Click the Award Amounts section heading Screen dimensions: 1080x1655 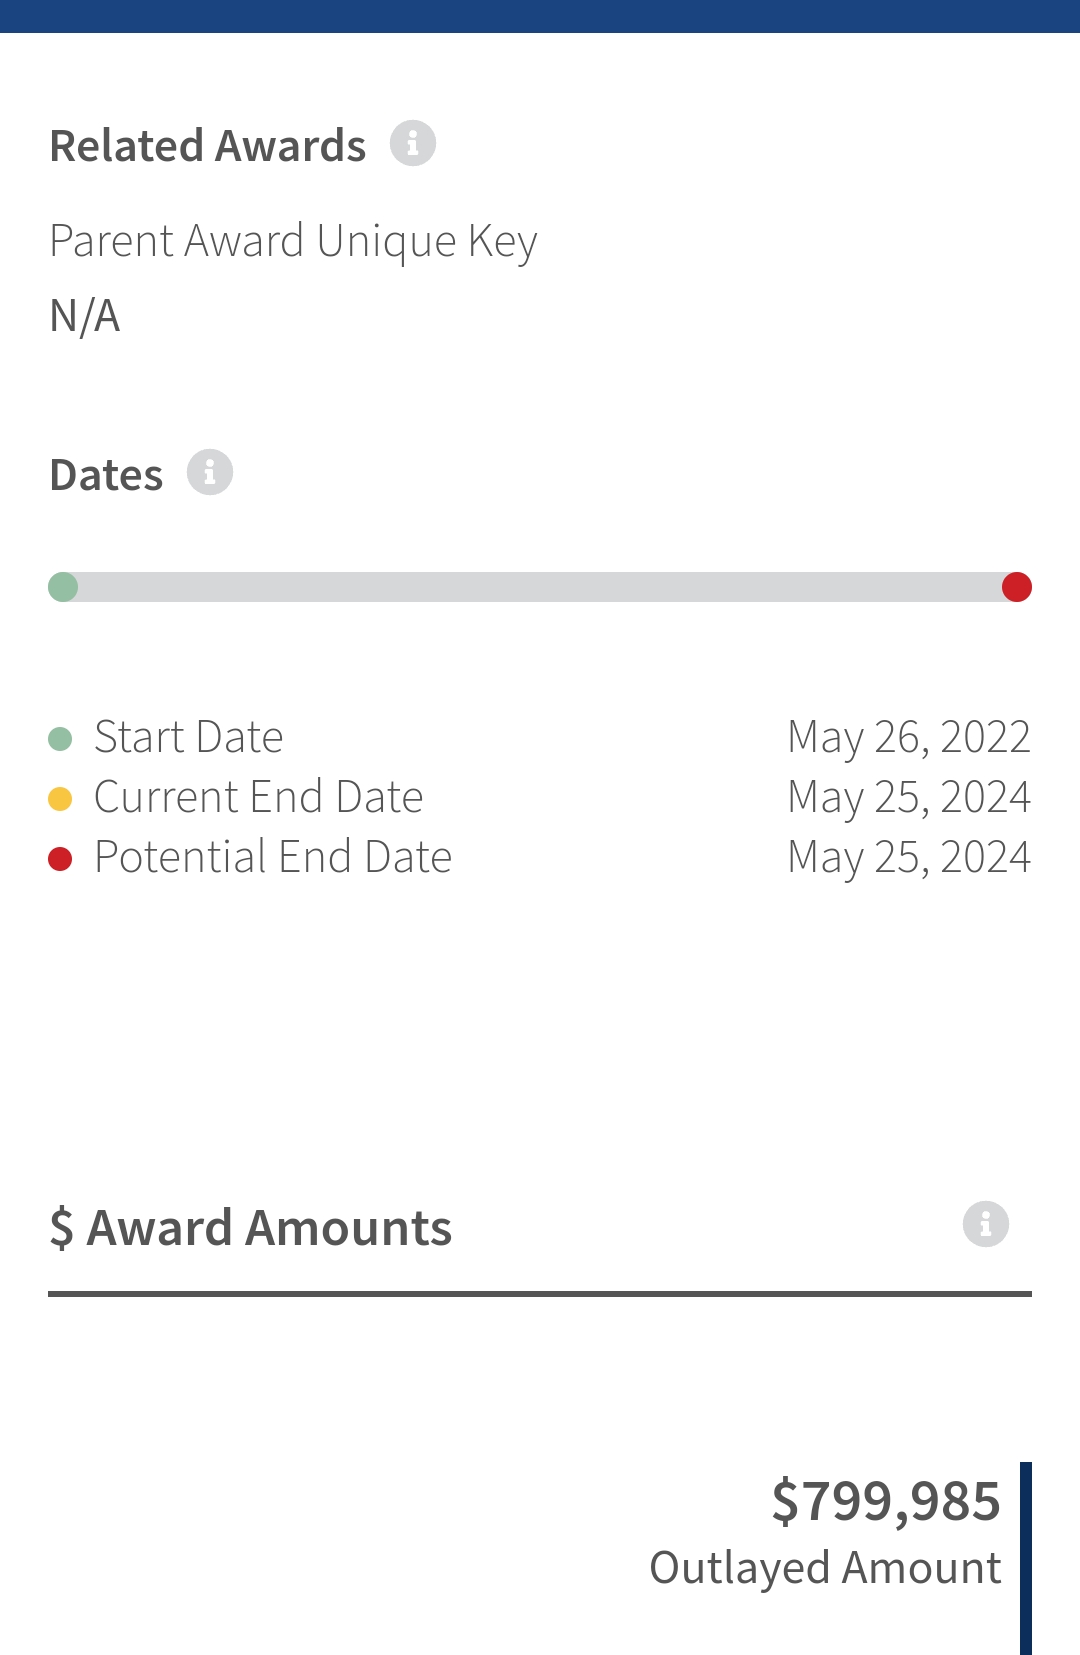(251, 1228)
